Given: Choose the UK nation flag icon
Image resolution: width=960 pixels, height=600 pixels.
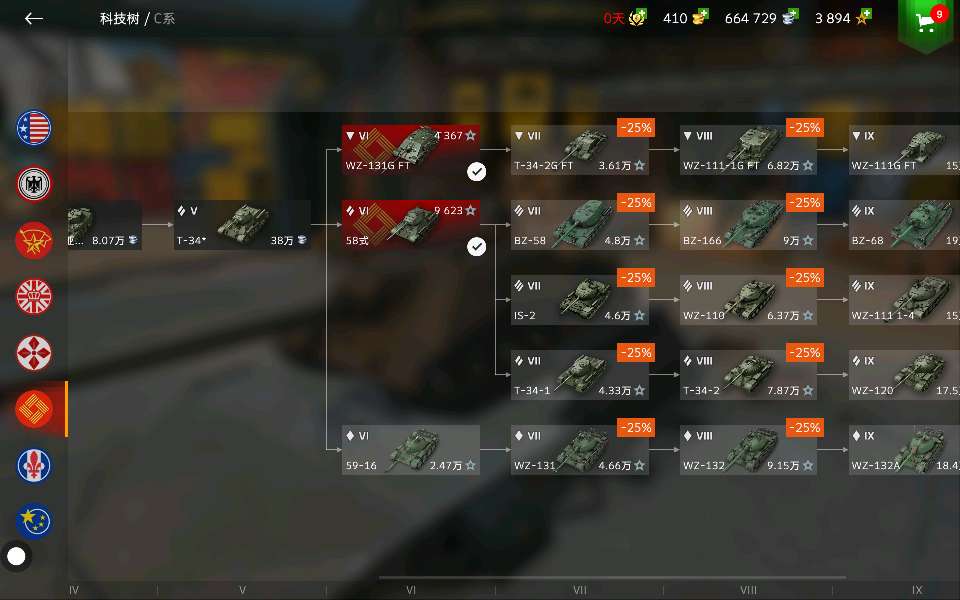Looking at the screenshot, I should point(34,297).
